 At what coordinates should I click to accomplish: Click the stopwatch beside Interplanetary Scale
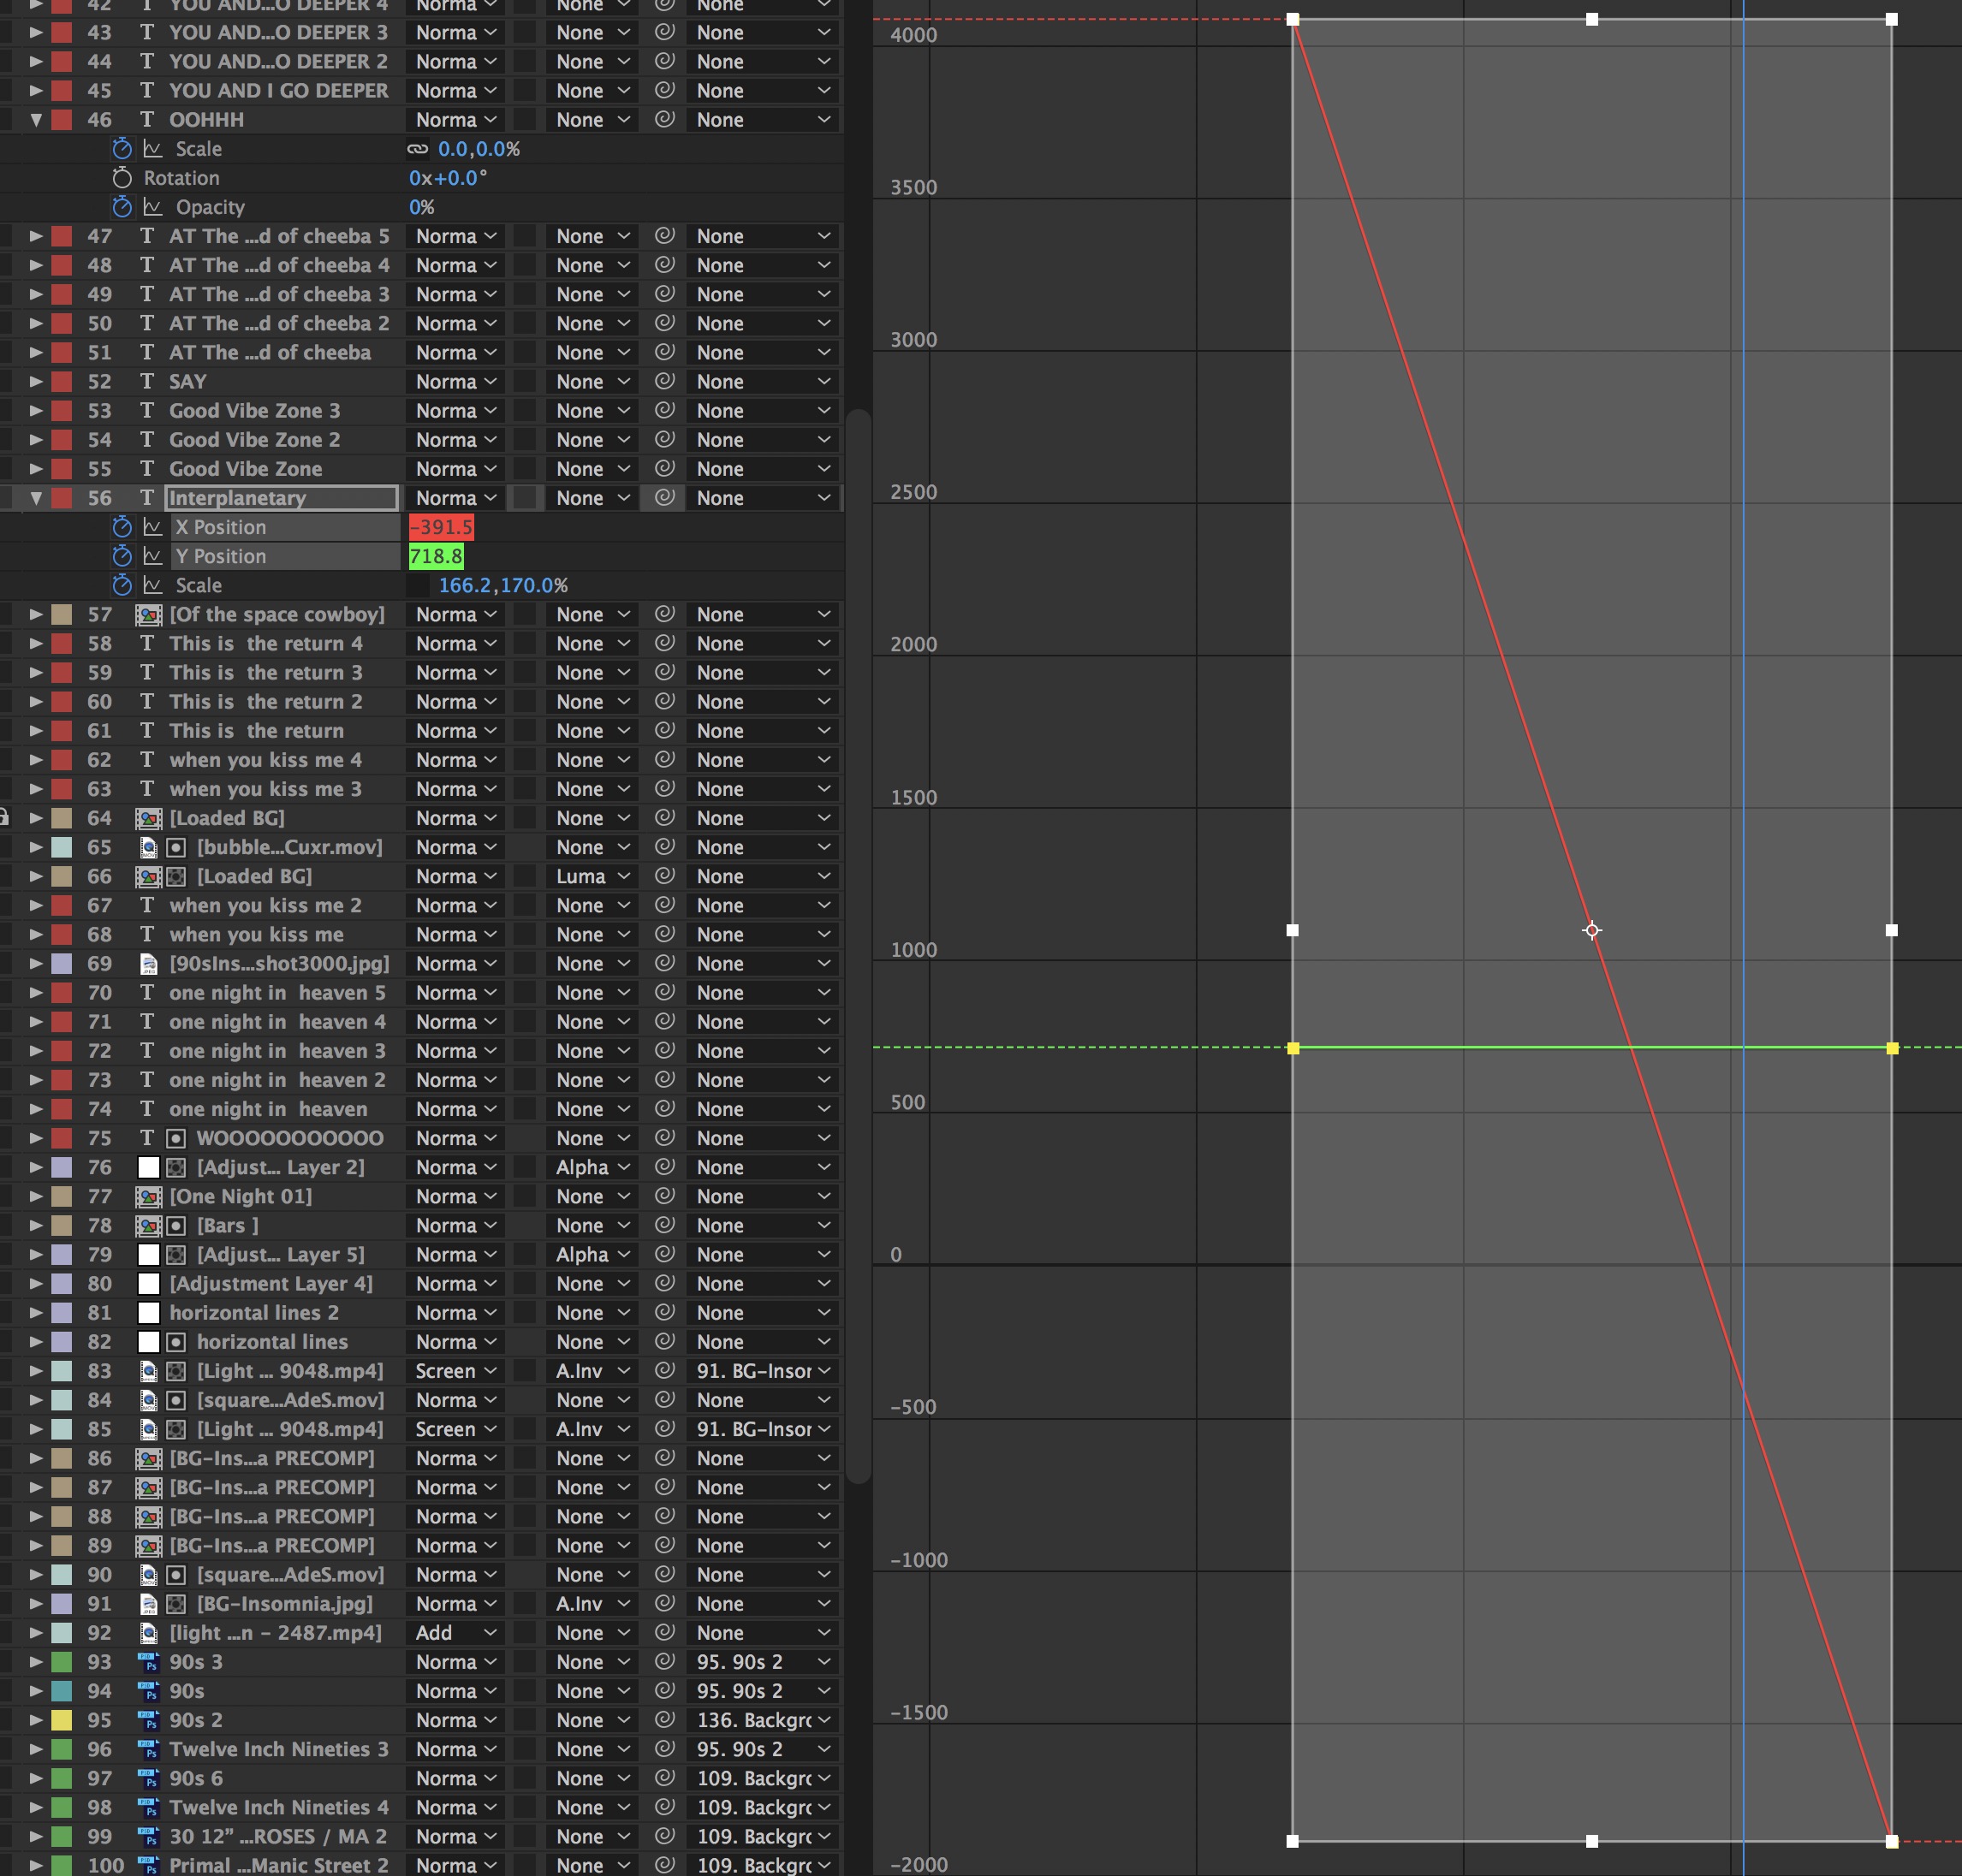click(x=122, y=585)
